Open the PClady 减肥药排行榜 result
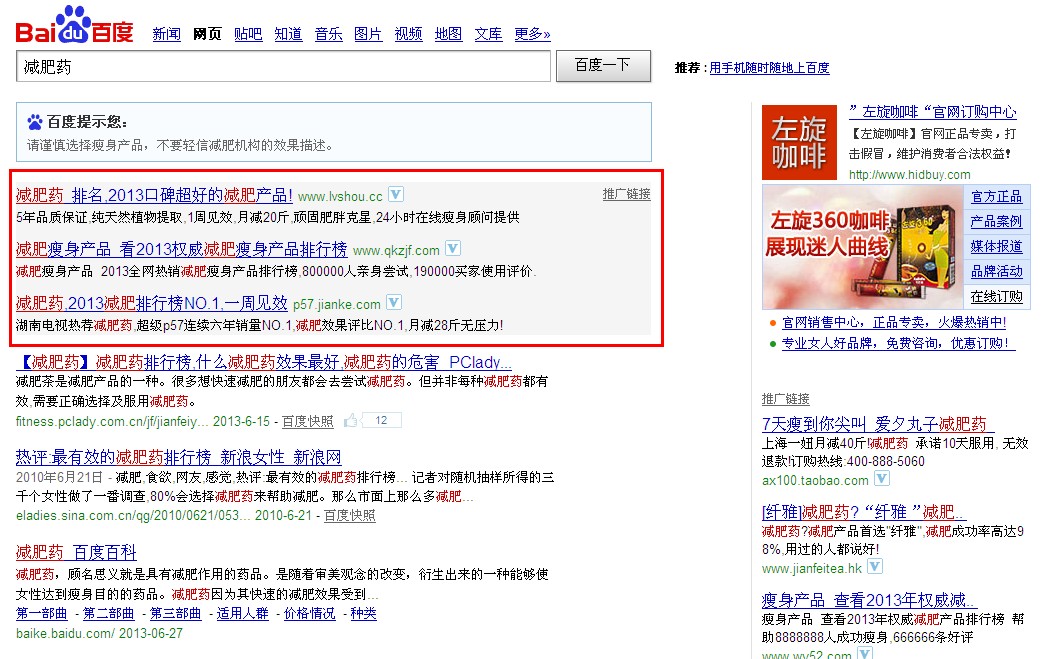 coord(263,362)
